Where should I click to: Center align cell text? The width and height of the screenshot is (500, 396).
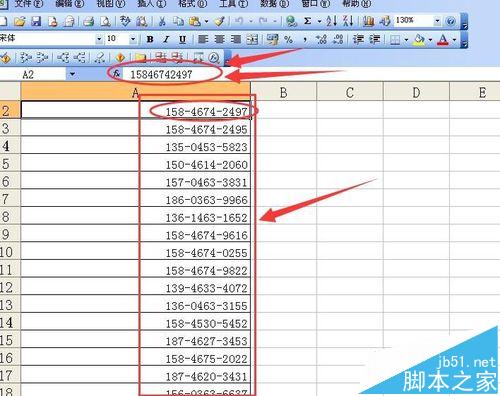(x=219, y=39)
